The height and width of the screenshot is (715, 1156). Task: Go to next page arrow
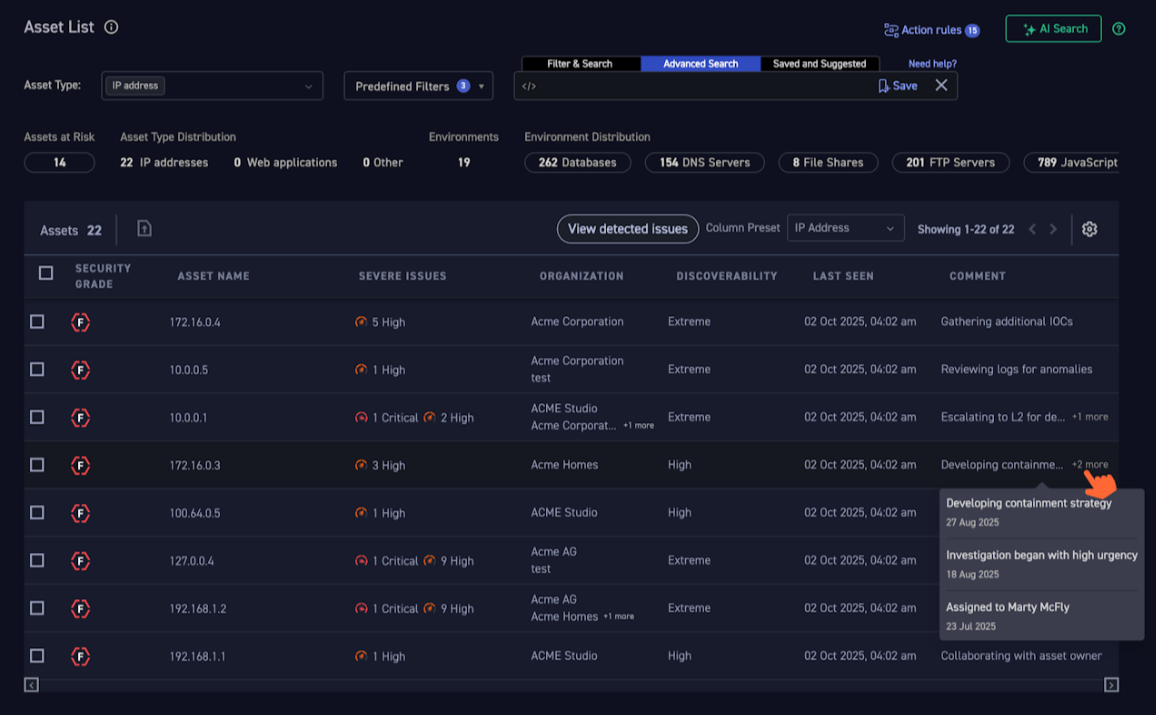1053,230
